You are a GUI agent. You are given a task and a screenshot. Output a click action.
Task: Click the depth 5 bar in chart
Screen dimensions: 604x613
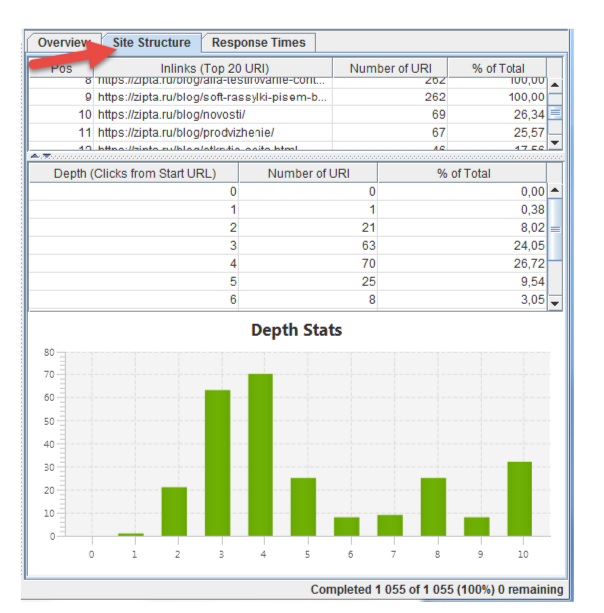[303, 507]
